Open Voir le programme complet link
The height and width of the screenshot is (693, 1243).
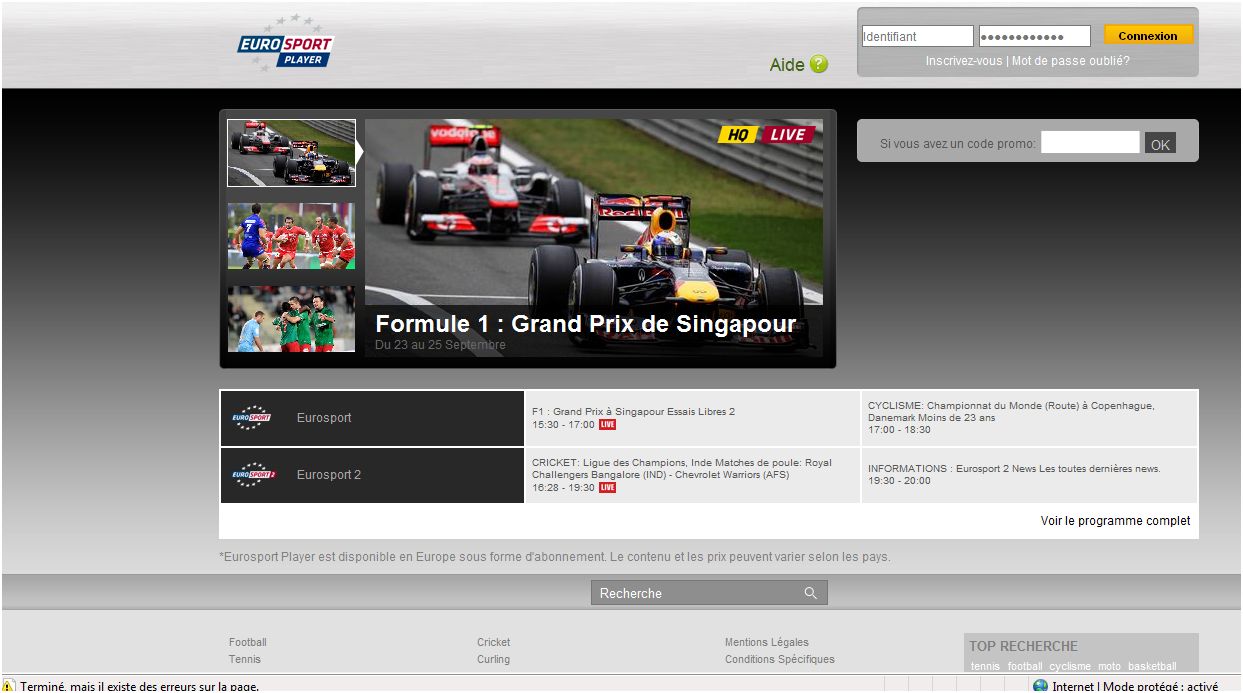coord(1115,521)
